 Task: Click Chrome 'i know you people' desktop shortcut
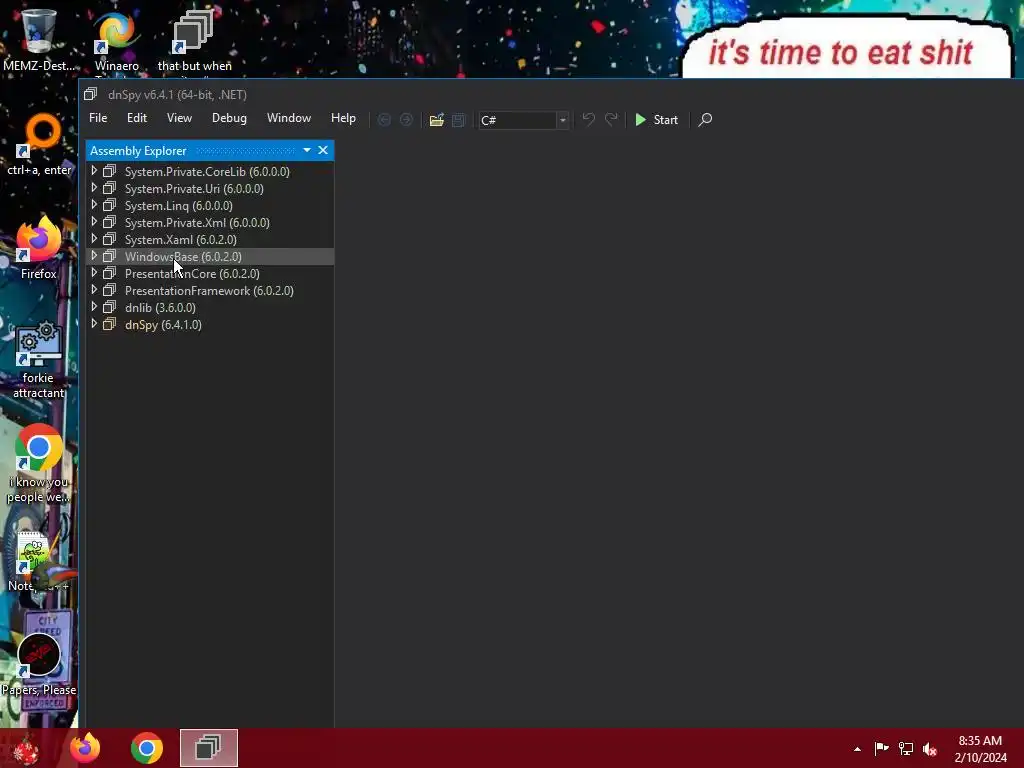pos(39,464)
